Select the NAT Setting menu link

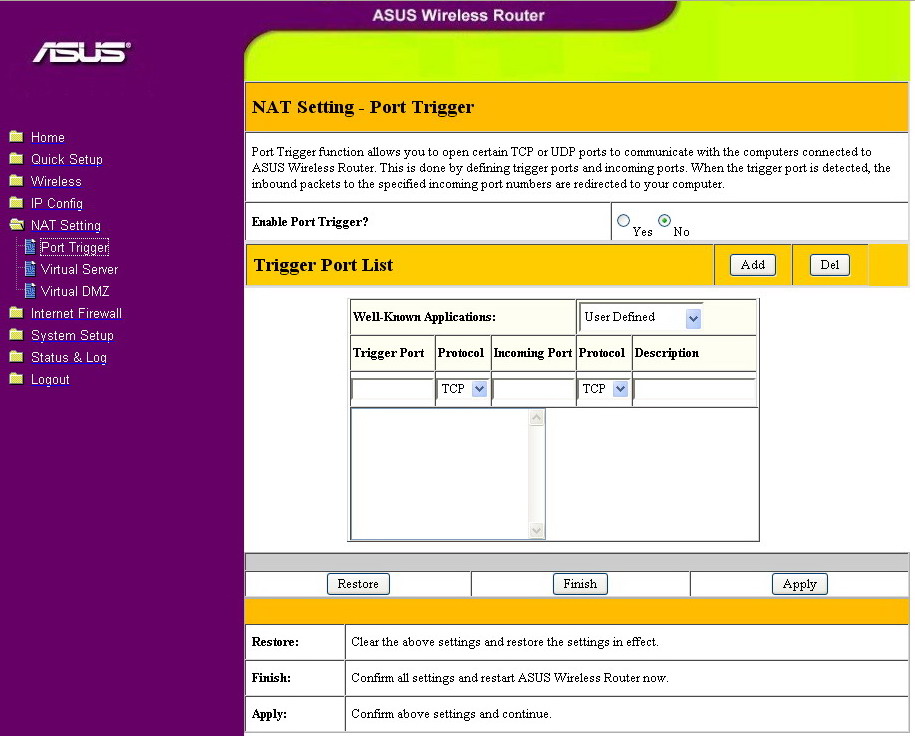(x=65, y=225)
